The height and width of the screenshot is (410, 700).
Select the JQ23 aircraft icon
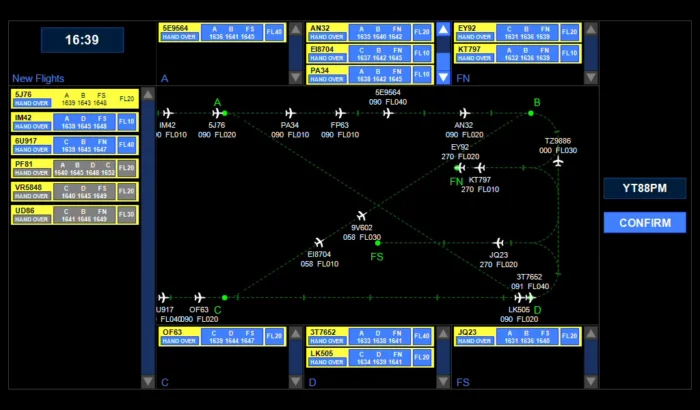pos(499,243)
